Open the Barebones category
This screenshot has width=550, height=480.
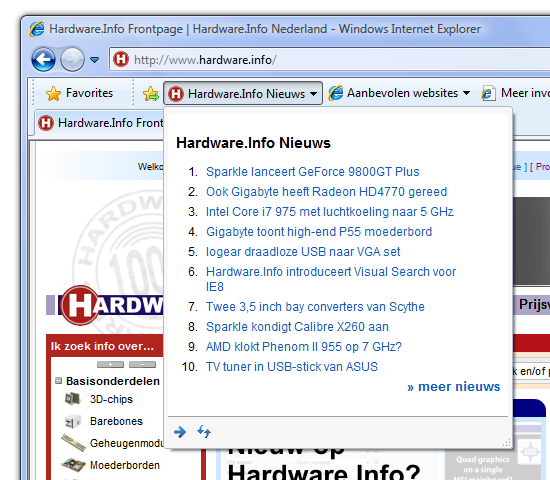tap(116, 421)
